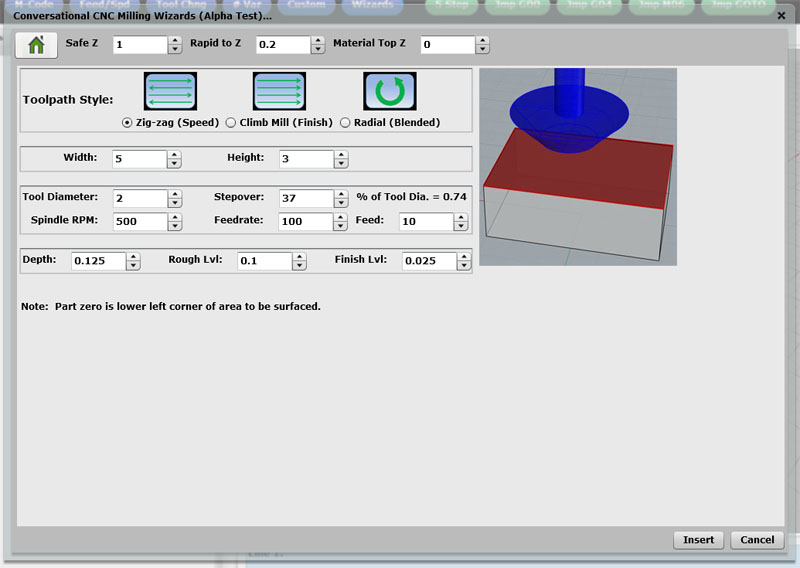Decrease the Rough Lvl value
This screenshot has width=800, height=568.
(299, 266)
